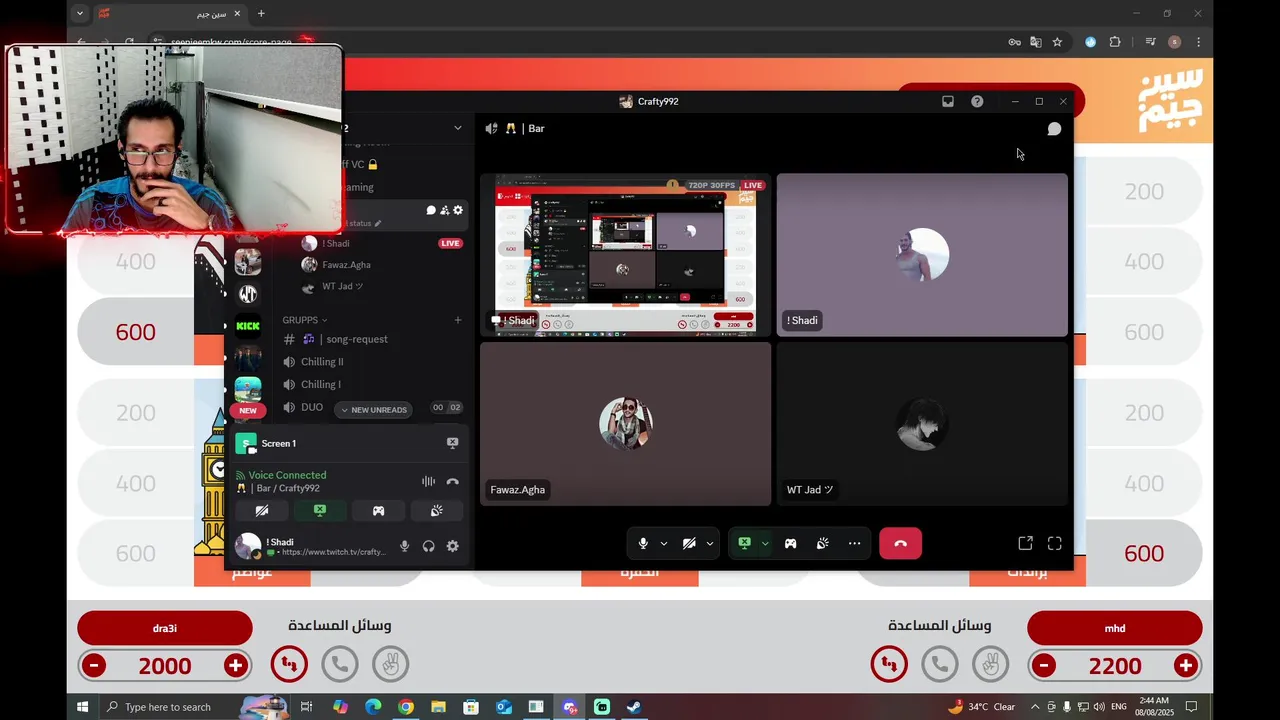Bookmark this page star icon
This screenshot has width=1280, height=720.
1057,42
